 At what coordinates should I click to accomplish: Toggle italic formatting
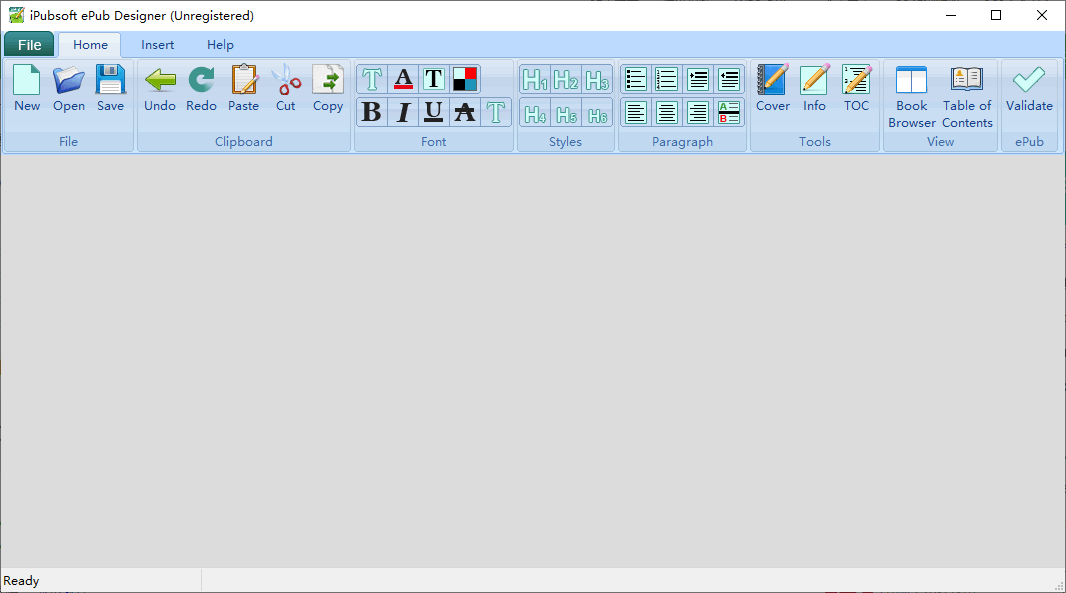(x=403, y=112)
